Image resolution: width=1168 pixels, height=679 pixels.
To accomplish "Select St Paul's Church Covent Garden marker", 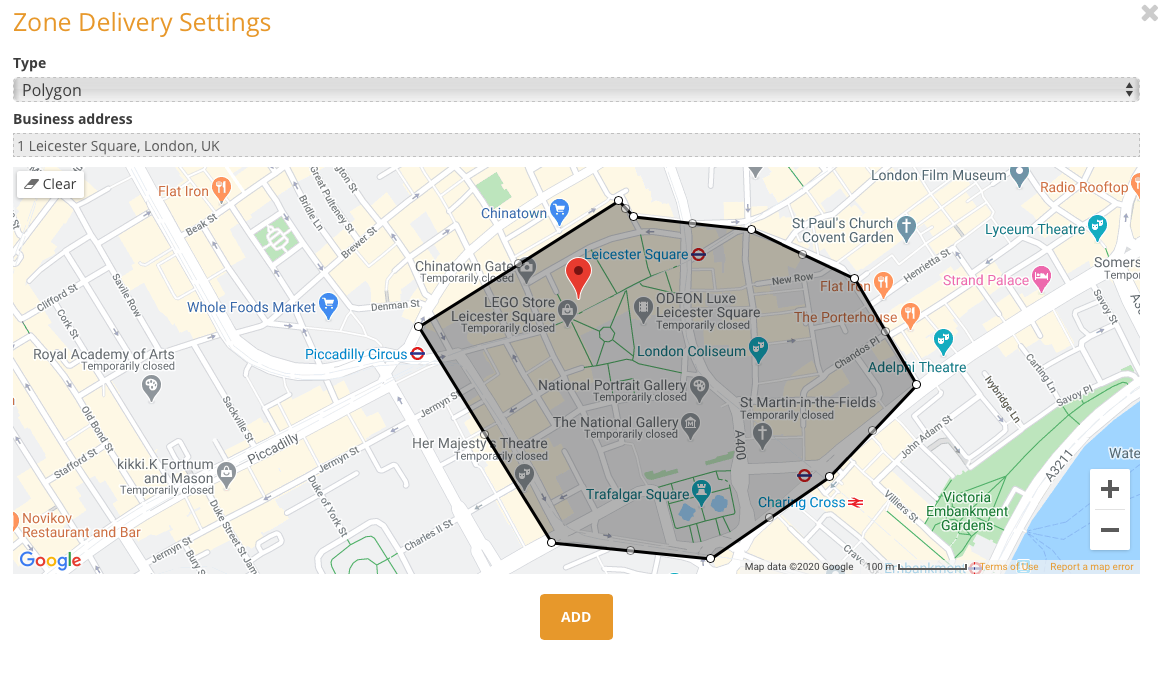I will tap(906, 227).
